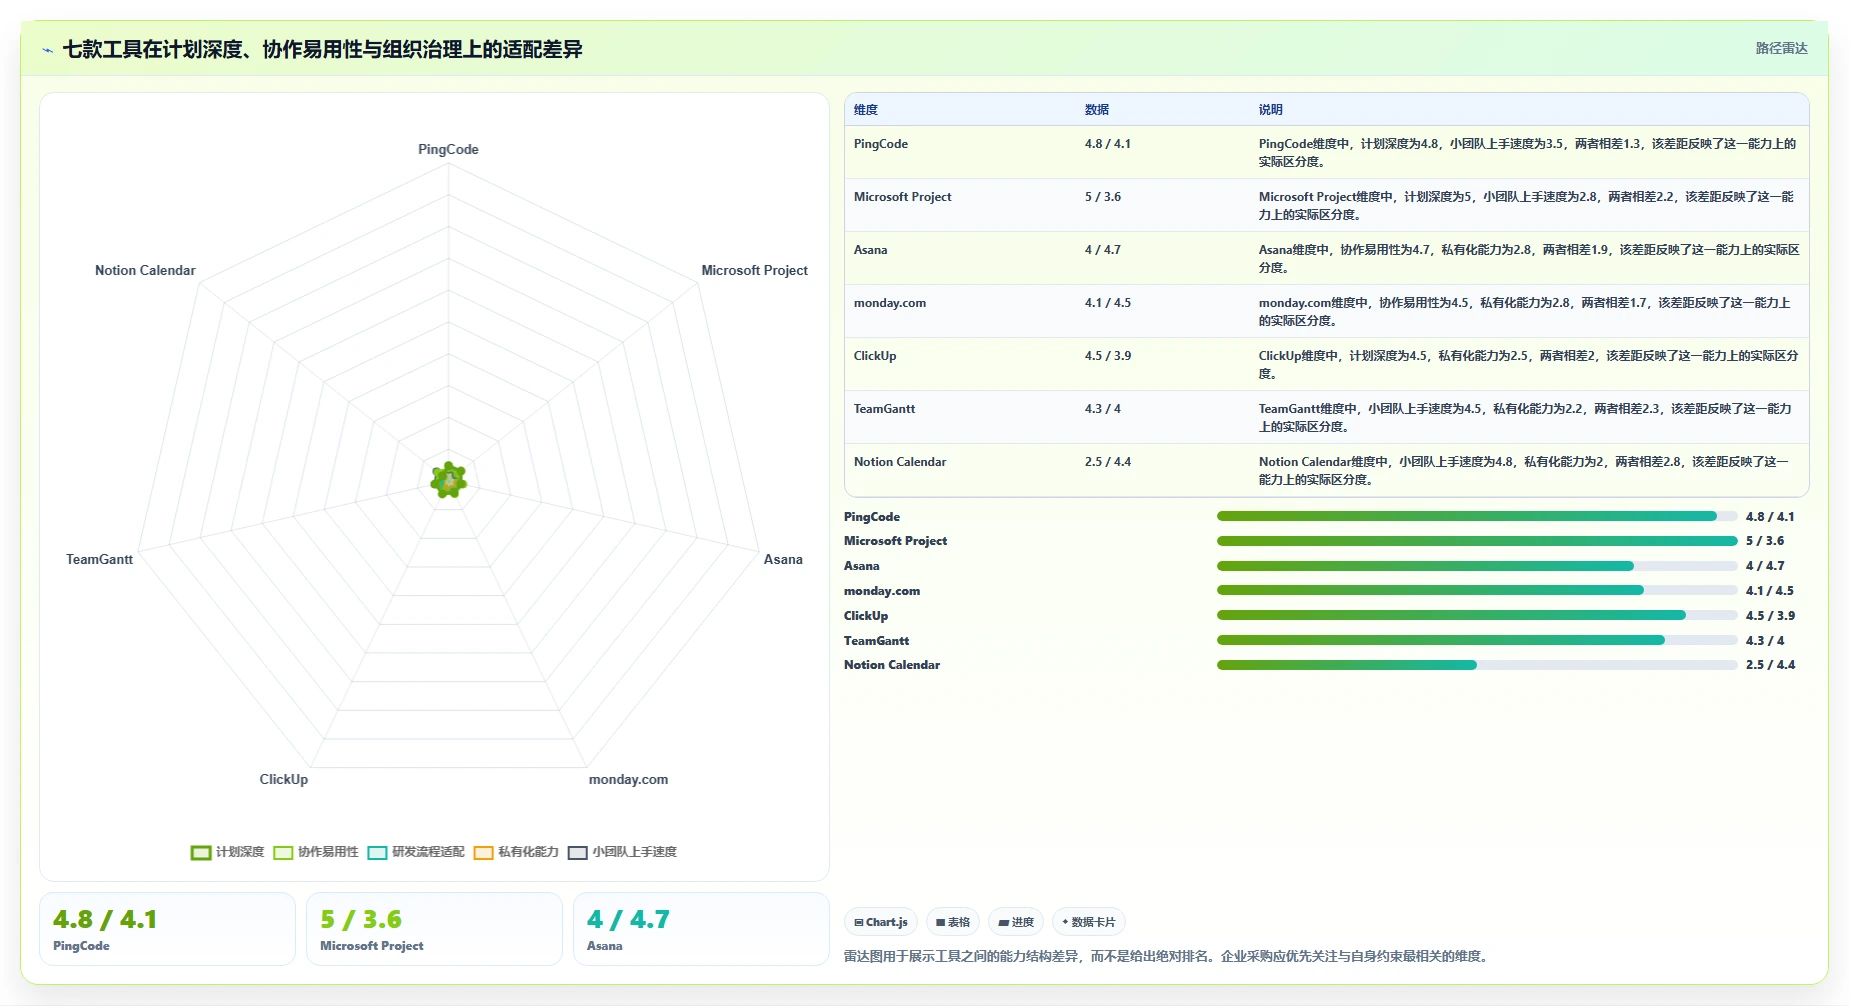This screenshot has height=1006, width=1849.
Task: Click the small blue icon beside the page title
Action: 47,50
